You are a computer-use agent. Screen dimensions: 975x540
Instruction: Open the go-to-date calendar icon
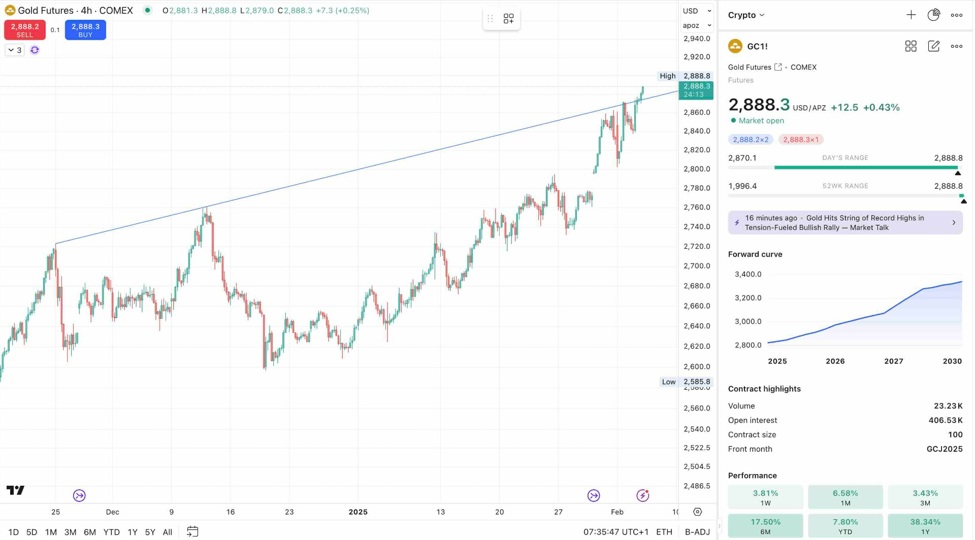click(x=193, y=532)
